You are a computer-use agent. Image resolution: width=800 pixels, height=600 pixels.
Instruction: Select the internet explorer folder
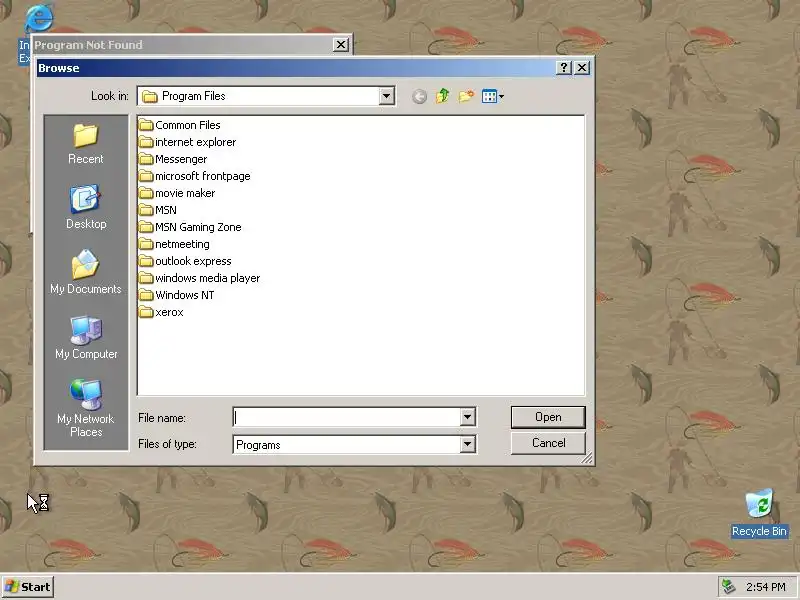click(x=187, y=142)
